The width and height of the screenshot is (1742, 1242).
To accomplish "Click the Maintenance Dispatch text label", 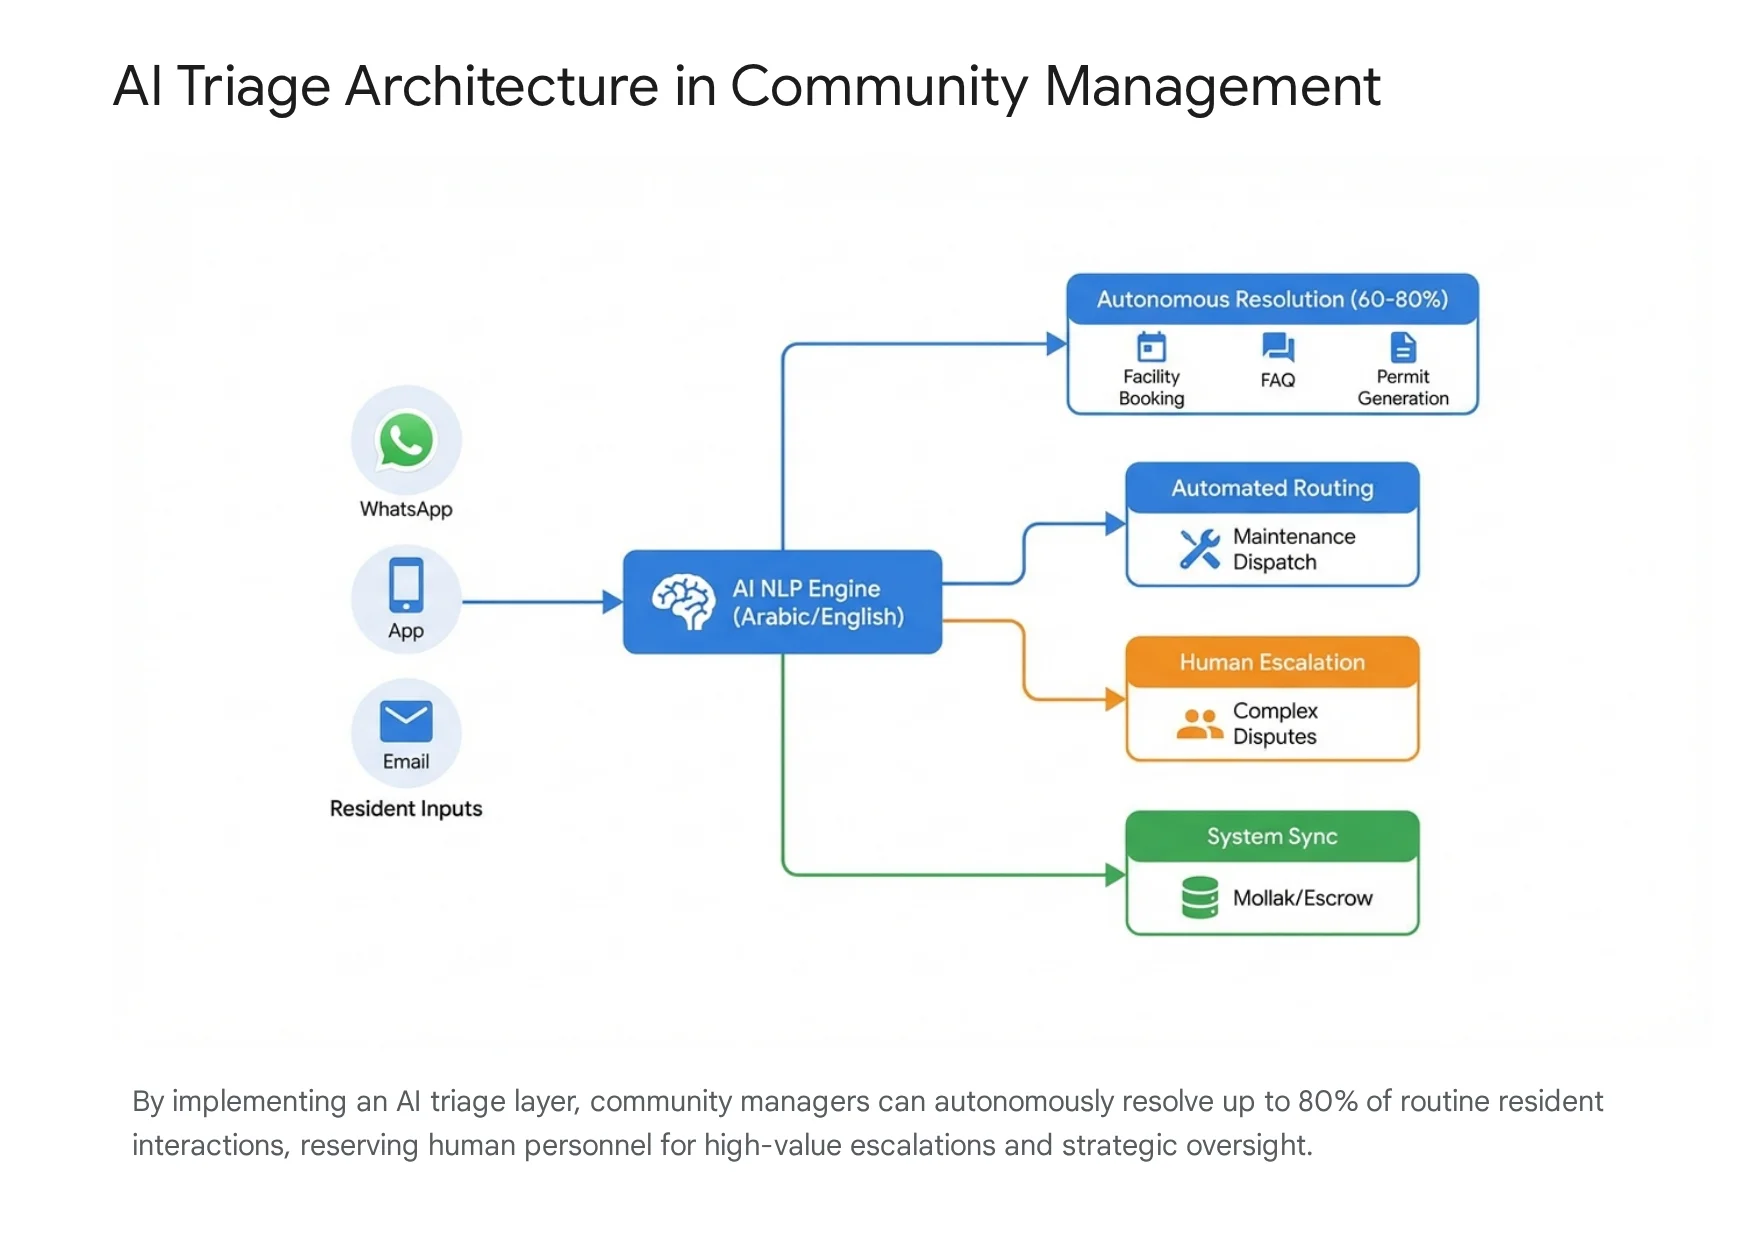I will point(1294,549).
